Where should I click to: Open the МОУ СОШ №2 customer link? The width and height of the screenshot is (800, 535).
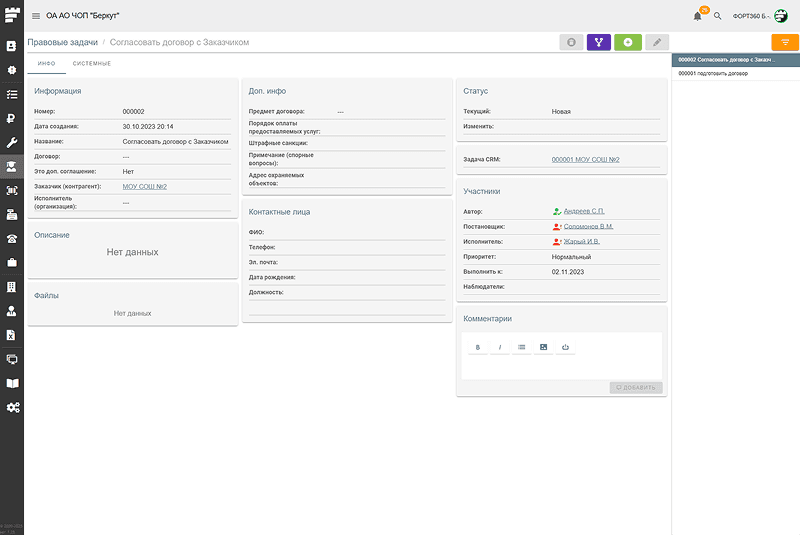point(144,186)
